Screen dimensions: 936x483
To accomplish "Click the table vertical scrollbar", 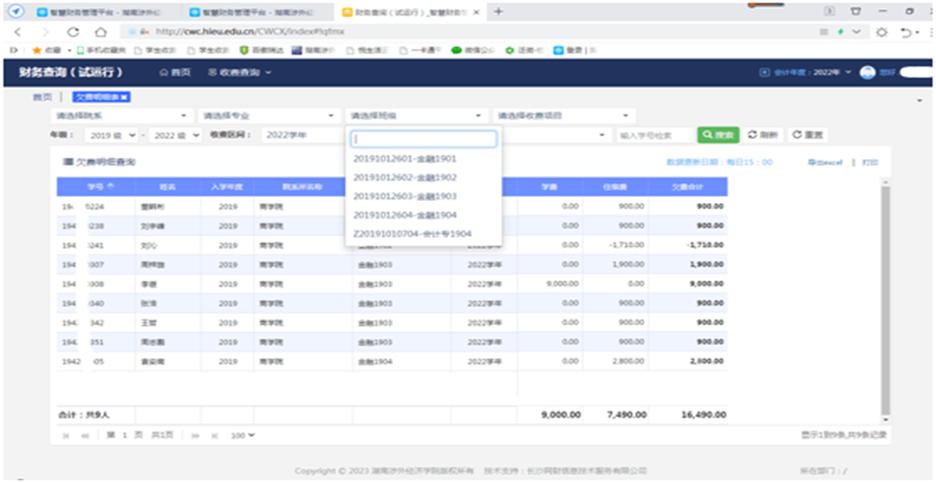I will pyautogui.click(x=886, y=299).
